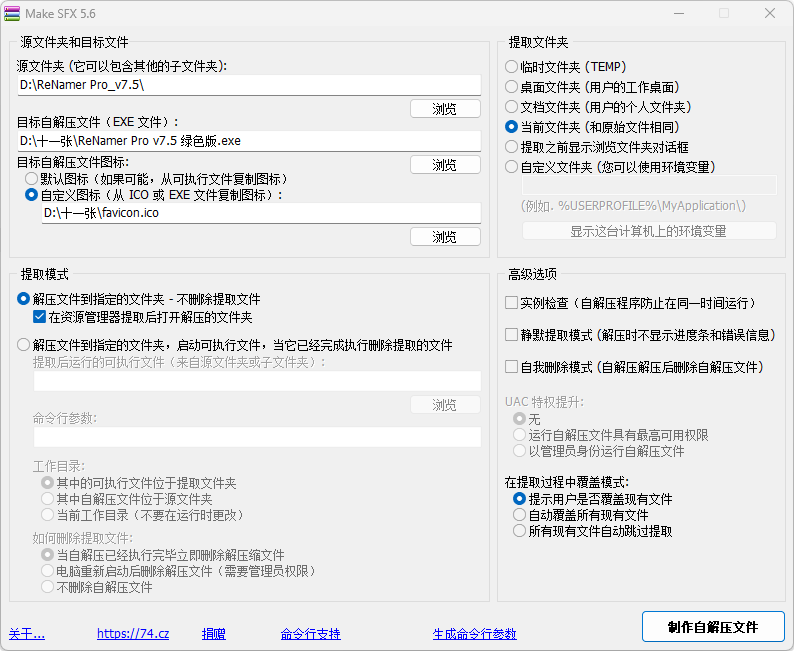Click the 生成命令行参数 link
Viewport: 794px width, 651px height.
click(474, 634)
